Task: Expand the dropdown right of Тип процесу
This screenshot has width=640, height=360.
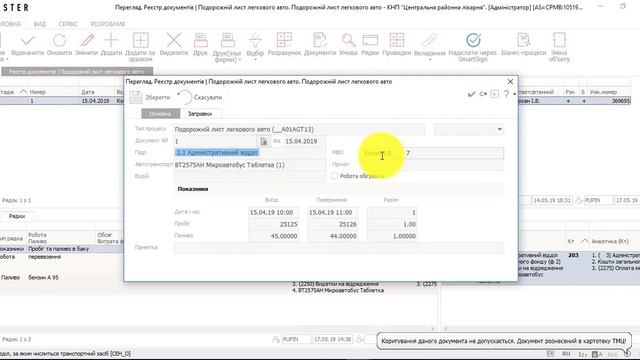Action: tap(500, 129)
